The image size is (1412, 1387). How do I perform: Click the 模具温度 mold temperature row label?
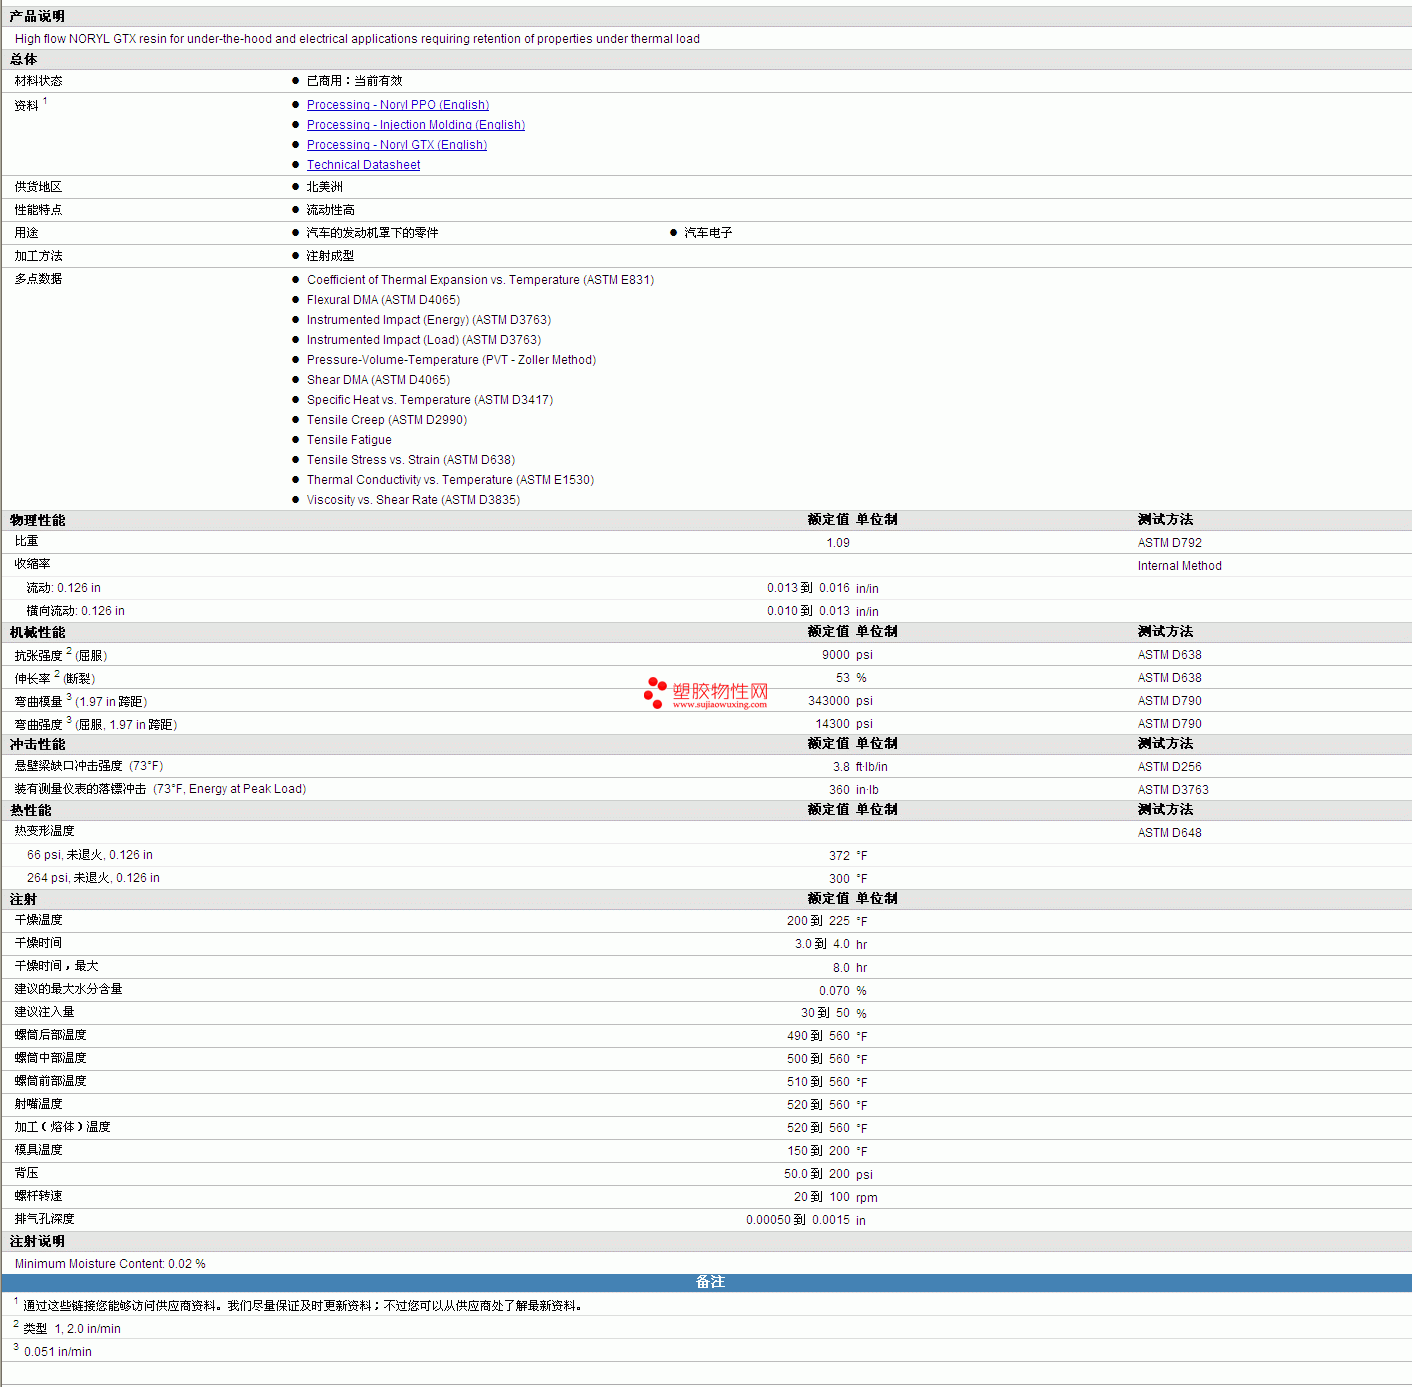pyautogui.click(x=38, y=1150)
